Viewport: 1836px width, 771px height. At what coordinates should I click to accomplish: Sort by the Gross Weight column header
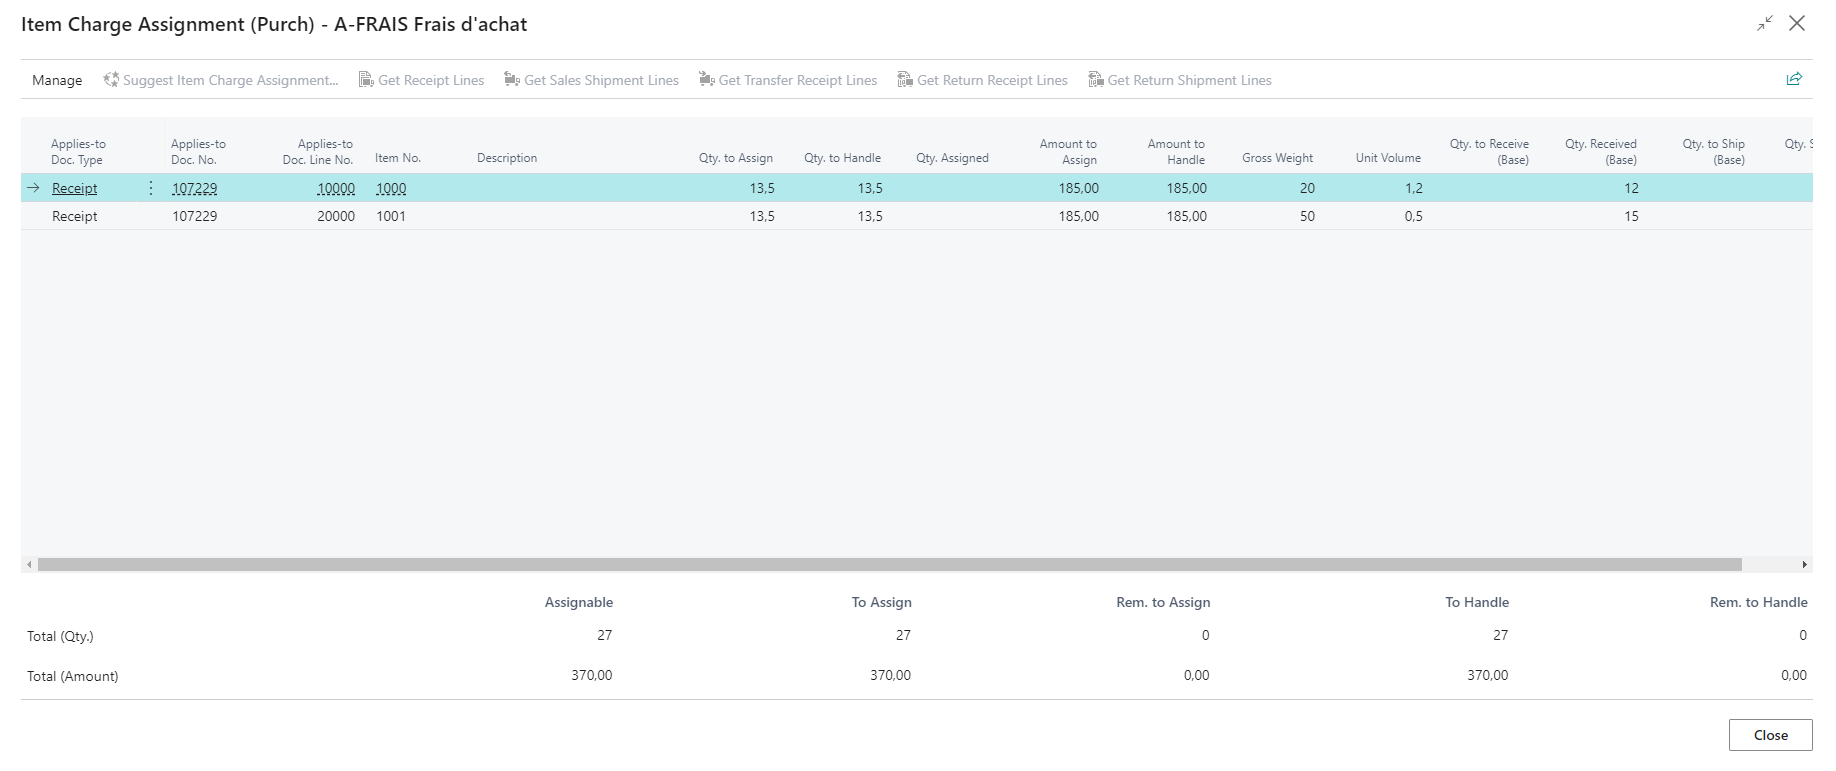[1277, 158]
